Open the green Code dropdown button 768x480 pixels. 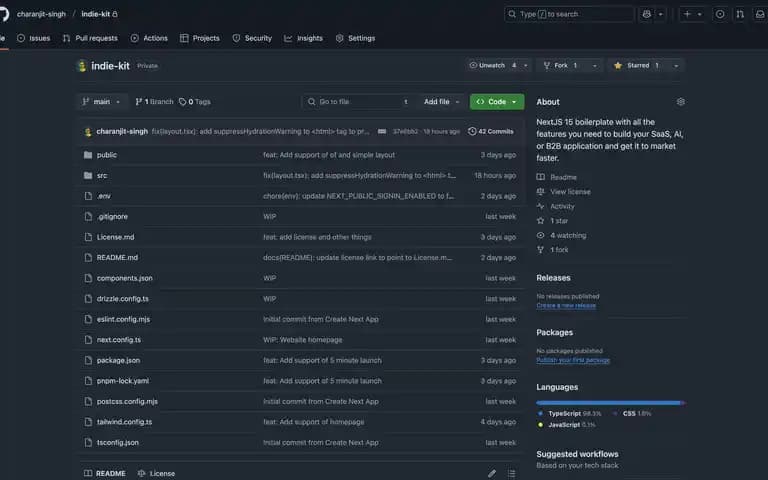497,101
